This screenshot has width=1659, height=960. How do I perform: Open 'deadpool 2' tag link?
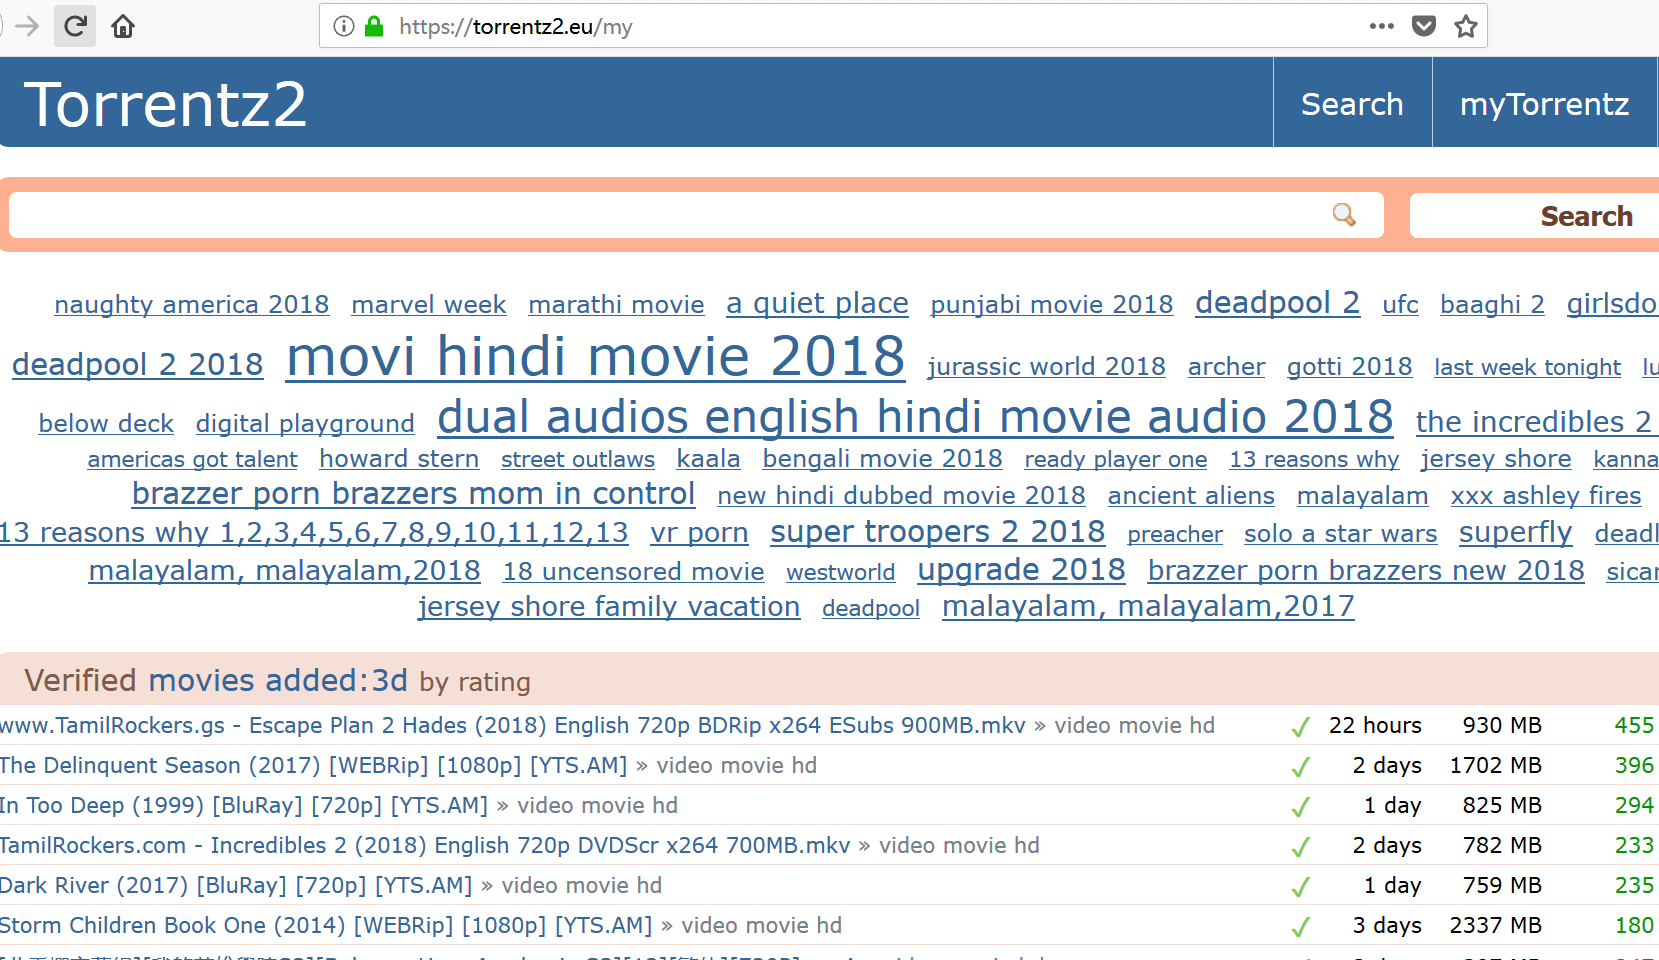tap(1277, 302)
